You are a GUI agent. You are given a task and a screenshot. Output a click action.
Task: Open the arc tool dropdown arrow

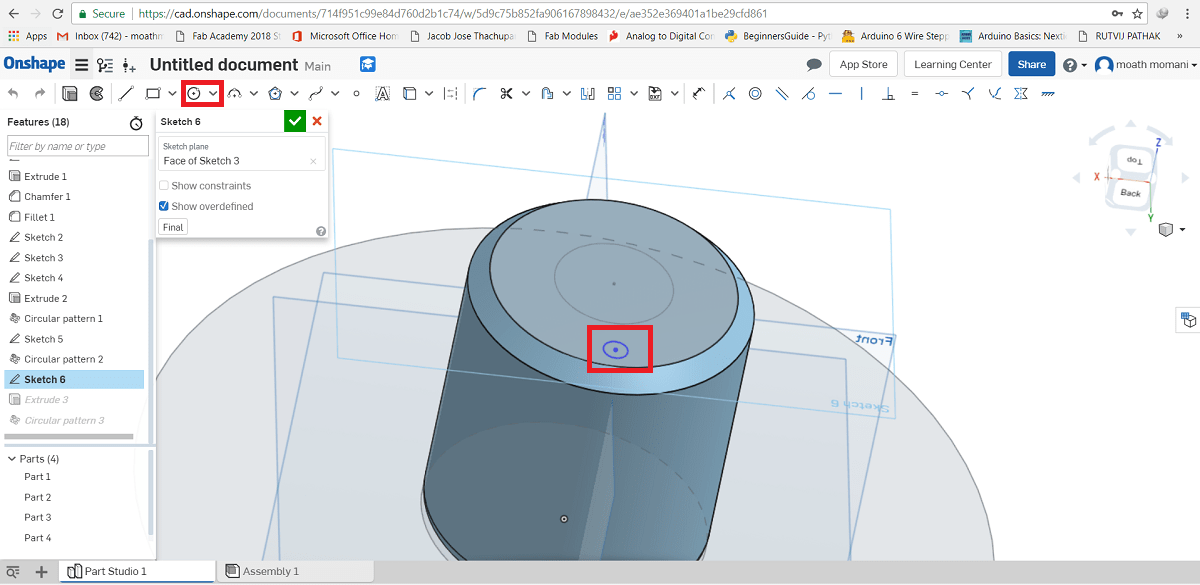pyautogui.click(x=253, y=94)
